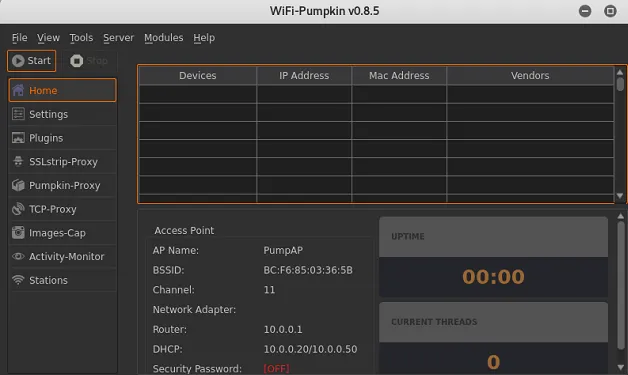Sort by the Mac Address column header
Screen dimensions: 628x375
(x=399, y=75)
